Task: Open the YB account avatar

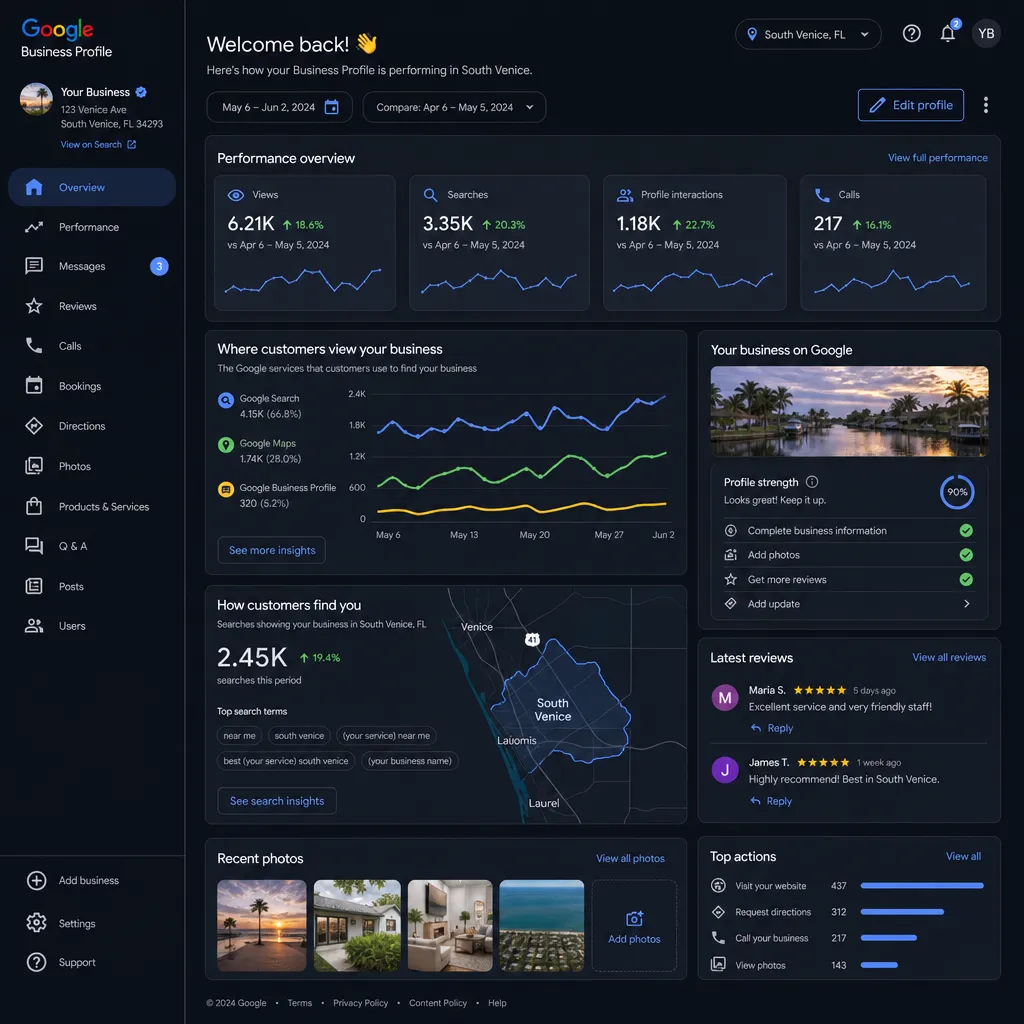Action: pyautogui.click(x=985, y=33)
